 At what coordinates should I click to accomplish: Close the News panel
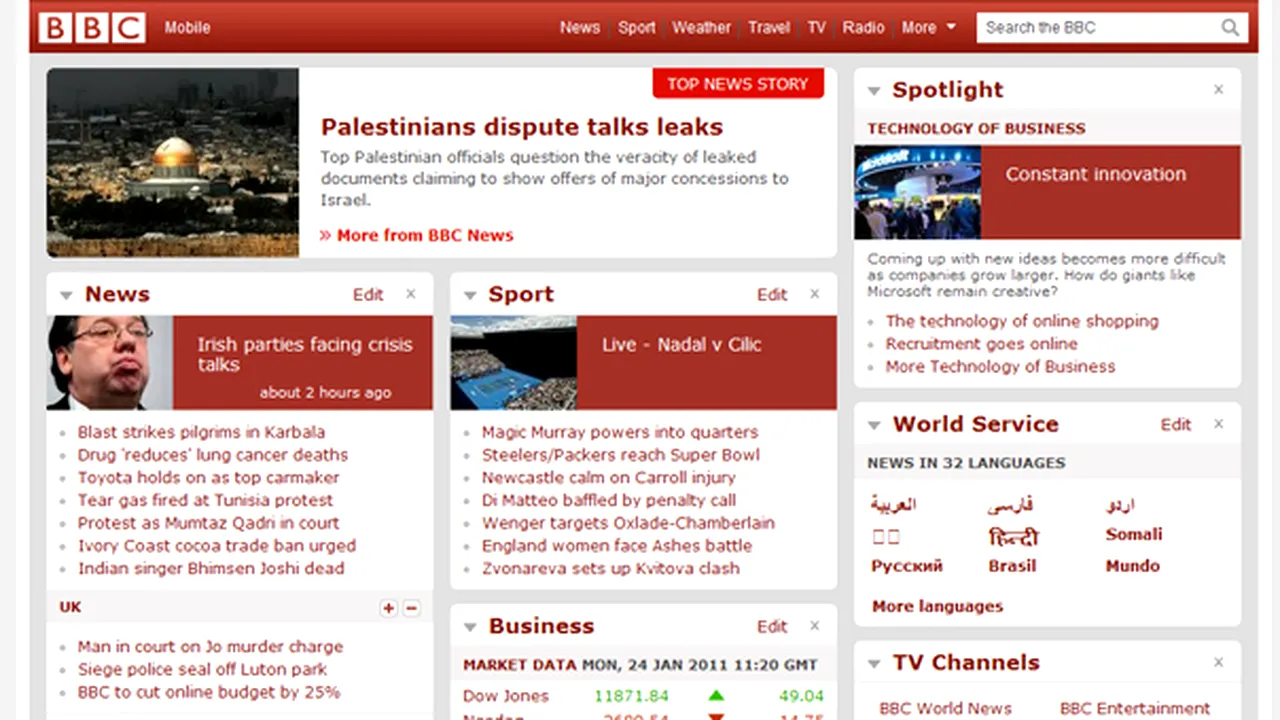pos(411,294)
